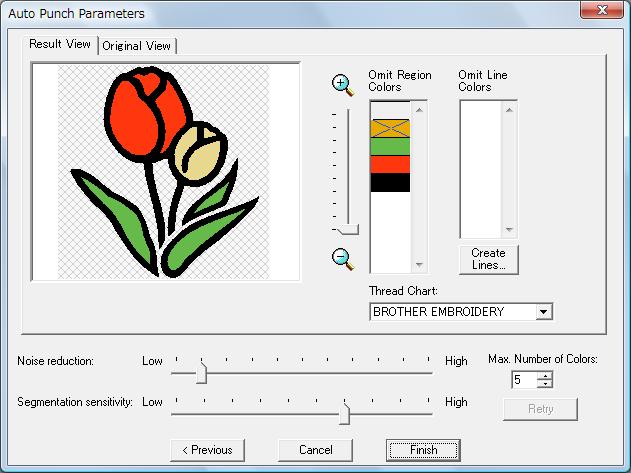Image resolution: width=631 pixels, height=473 pixels.
Task: Click the Noise reduction slider thumb
Action: coord(201,373)
